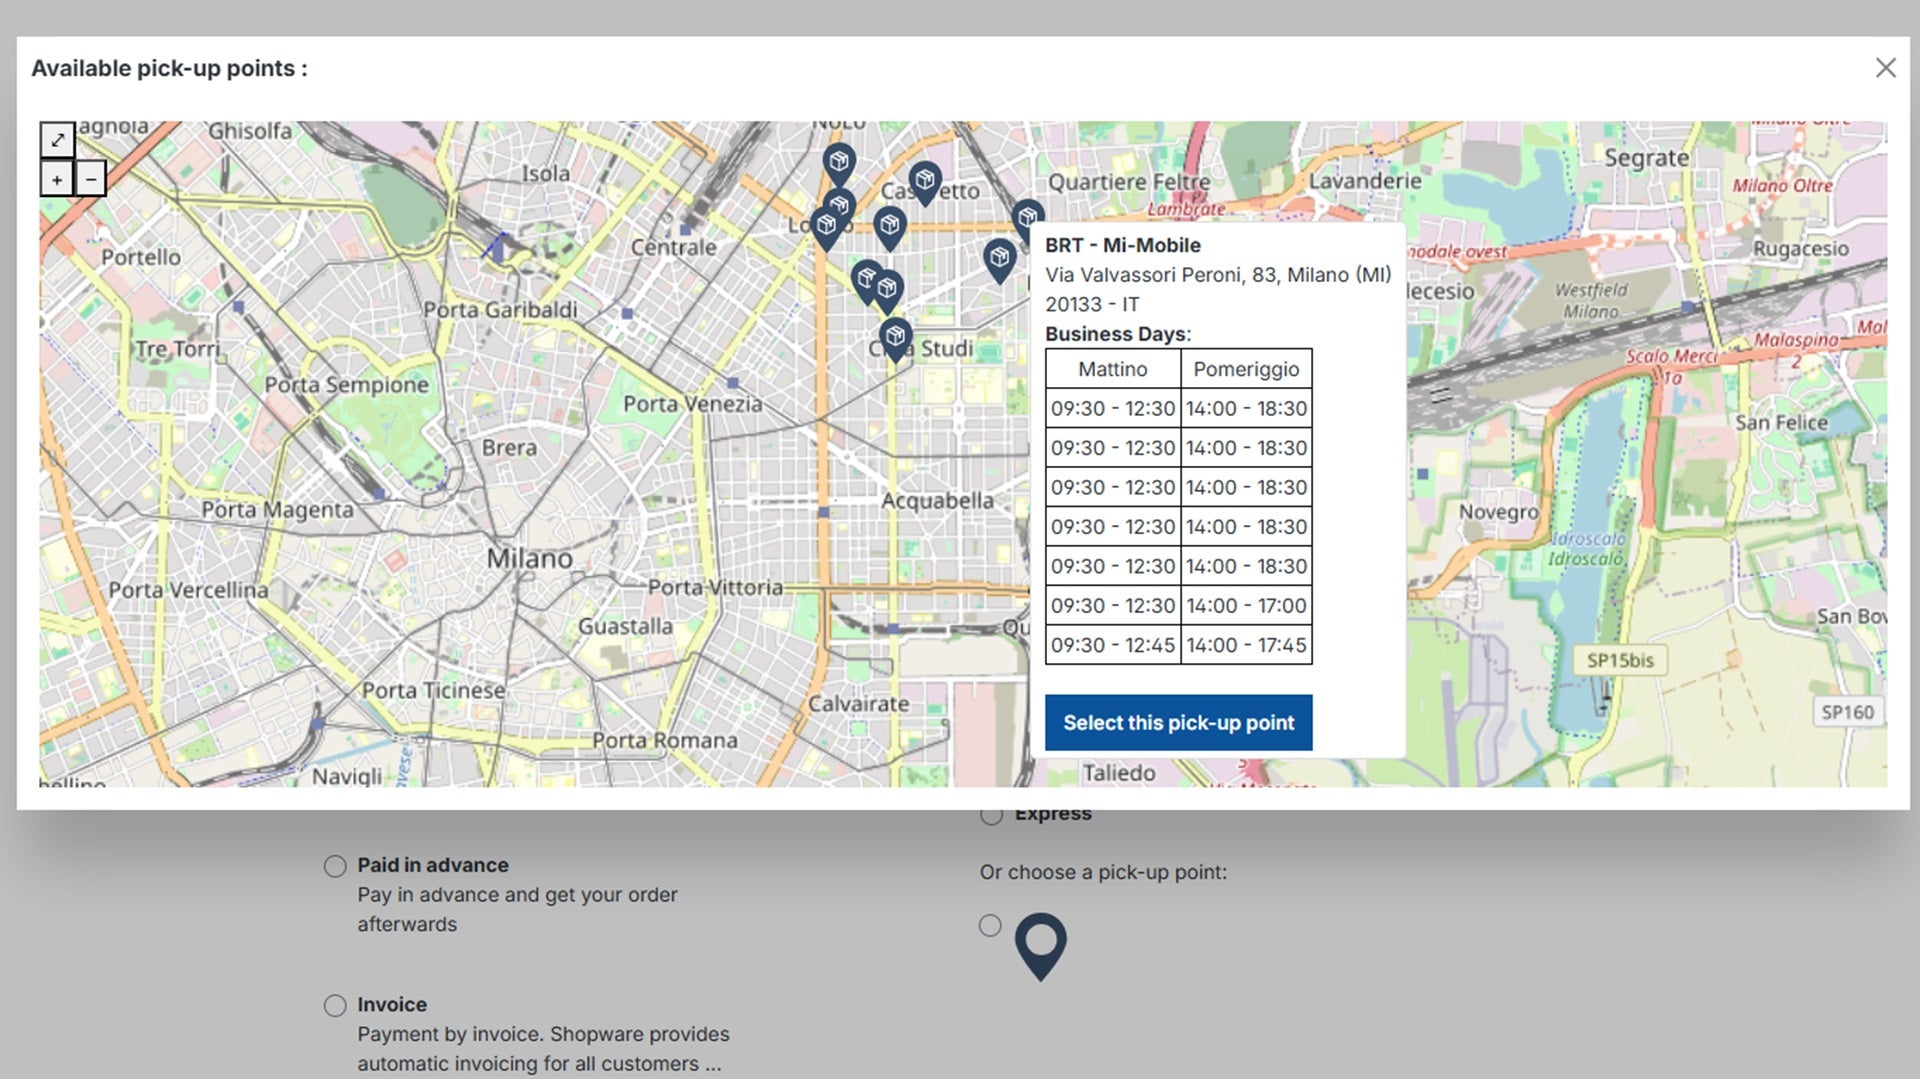Click the parcel marker covering the Casoretto label
Image resolution: width=1920 pixels, height=1080 pixels.
click(x=925, y=184)
